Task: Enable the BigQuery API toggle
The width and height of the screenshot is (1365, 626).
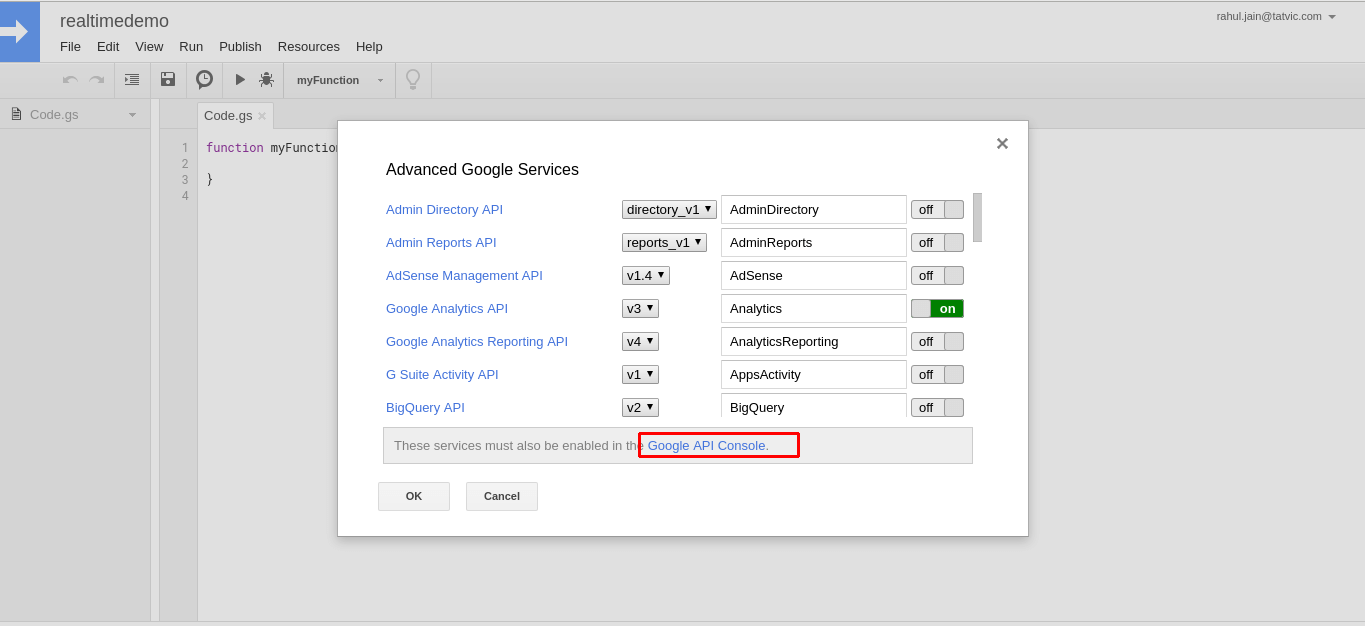Action: (937, 407)
